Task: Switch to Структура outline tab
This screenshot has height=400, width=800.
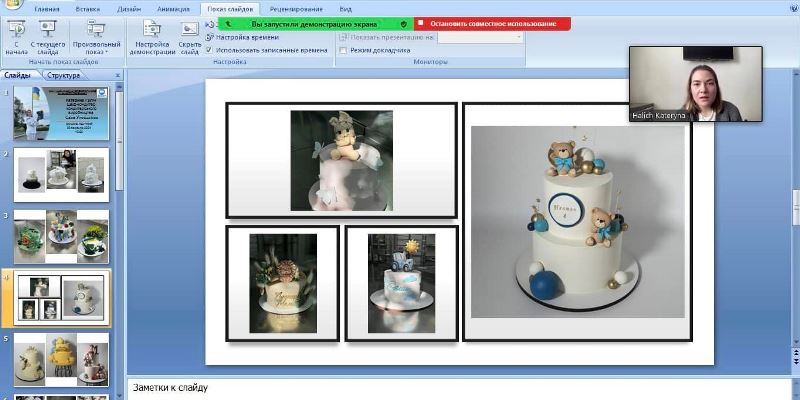Action: point(63,76)
